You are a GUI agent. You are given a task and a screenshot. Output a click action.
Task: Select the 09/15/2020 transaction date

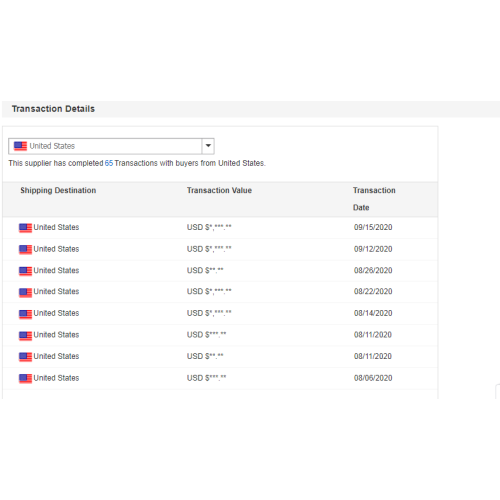click(x=373, y=227)
